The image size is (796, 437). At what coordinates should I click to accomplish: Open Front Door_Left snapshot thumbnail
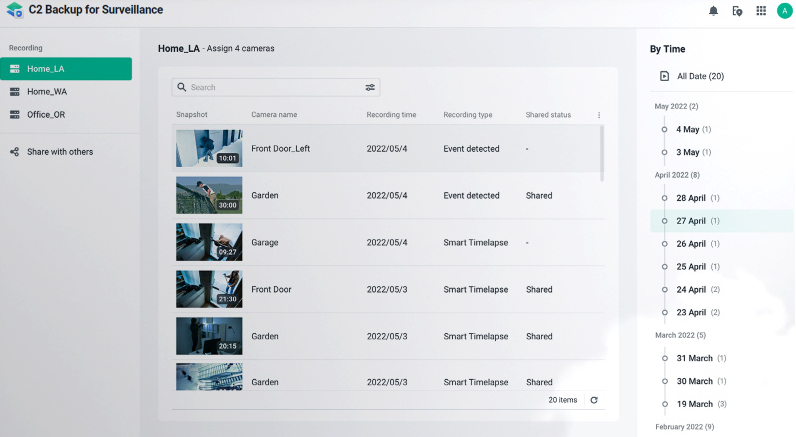pyautogui.click(x=209, y=148)
